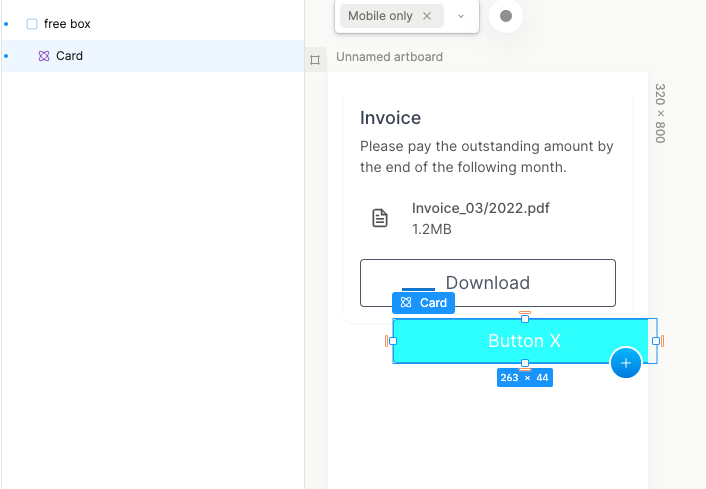Image resolution: width=706 pixels, height=489 pixels.
Task: Click the 263 × 44 size badge
Action: [525, 377]
